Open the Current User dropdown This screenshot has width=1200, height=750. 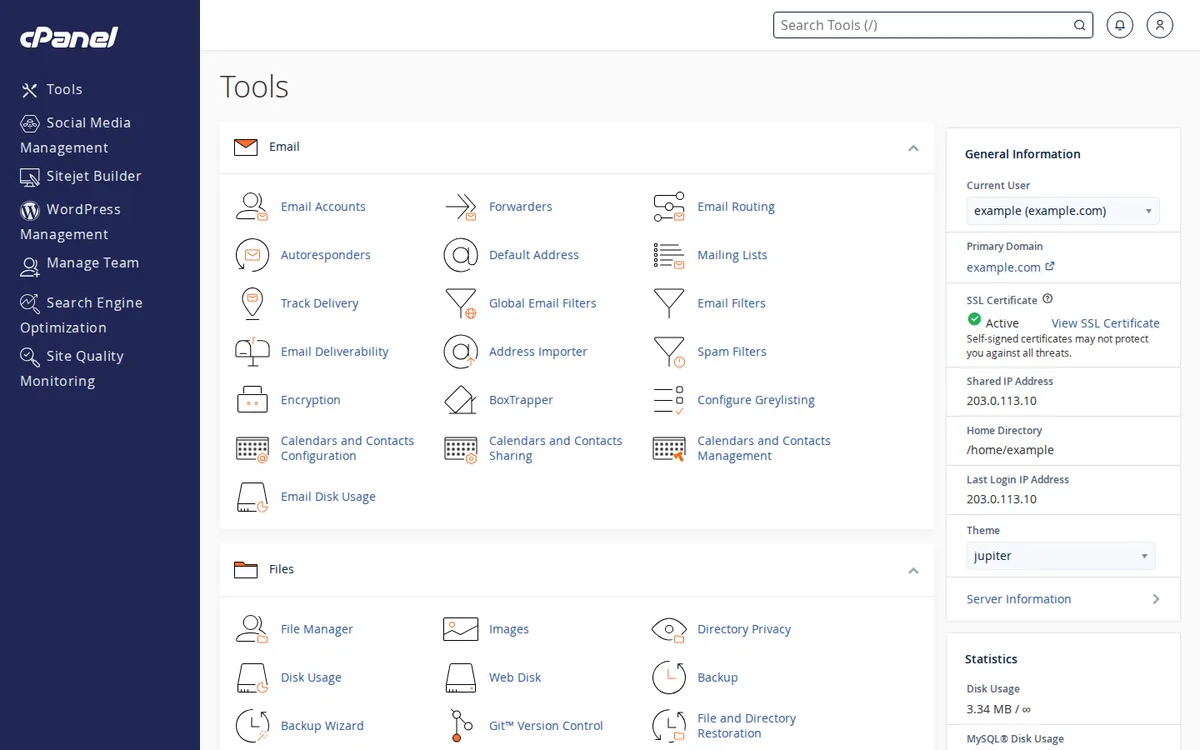1063,211
